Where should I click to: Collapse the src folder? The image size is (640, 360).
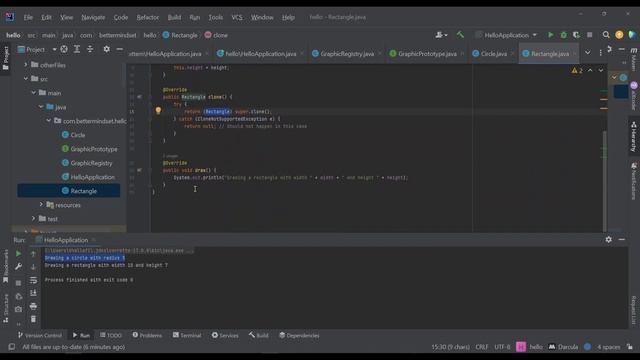coord(26,78)
